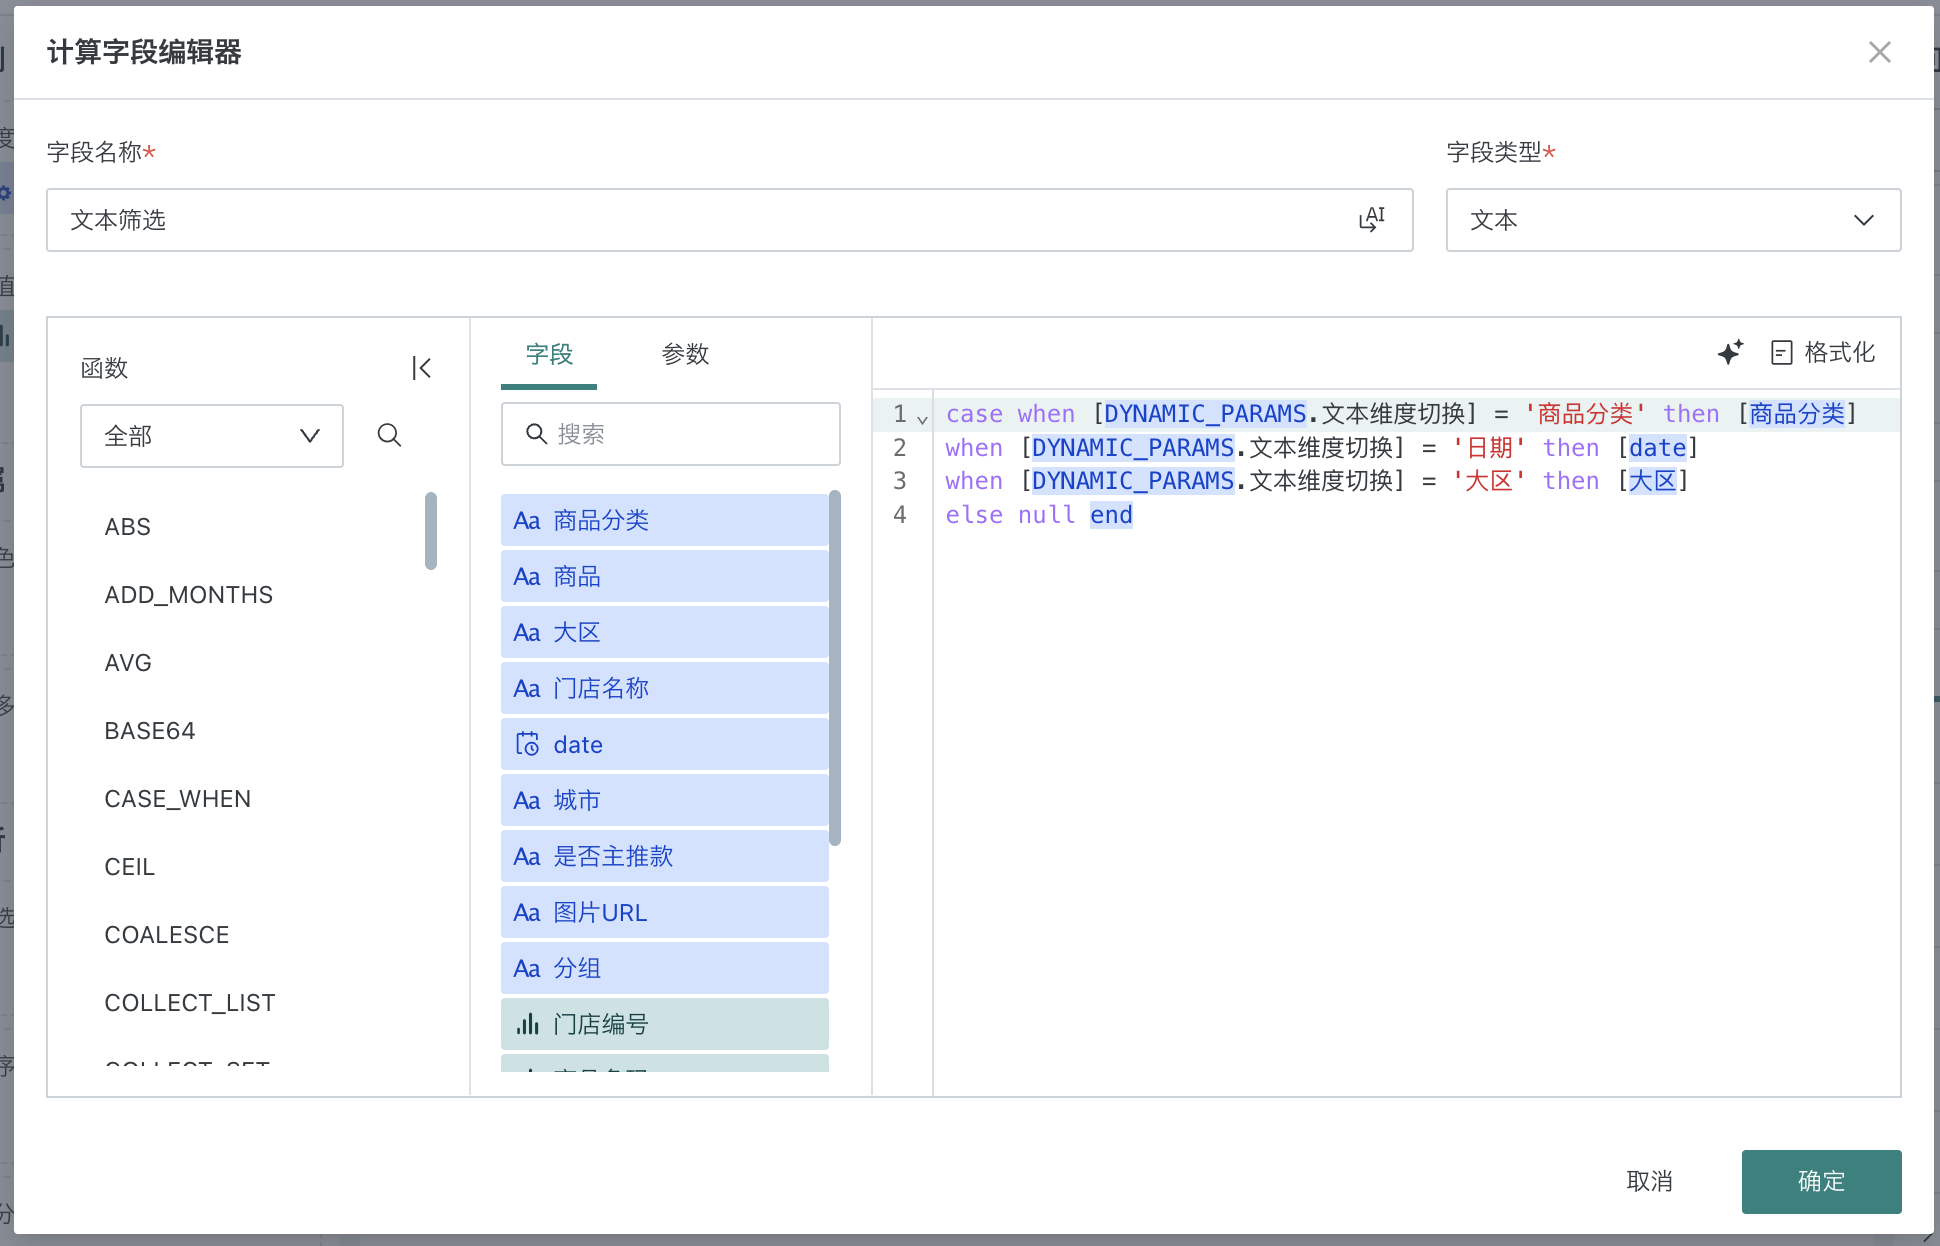Switch to the 参数 tab
Image resolution: width=1940 pixels, height=1246 pixels.
pos(685,354)
